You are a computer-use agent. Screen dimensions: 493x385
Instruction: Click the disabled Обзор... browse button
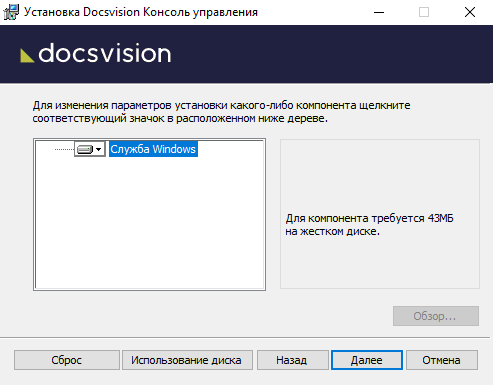pyautogui.click(x=436, y=316)
